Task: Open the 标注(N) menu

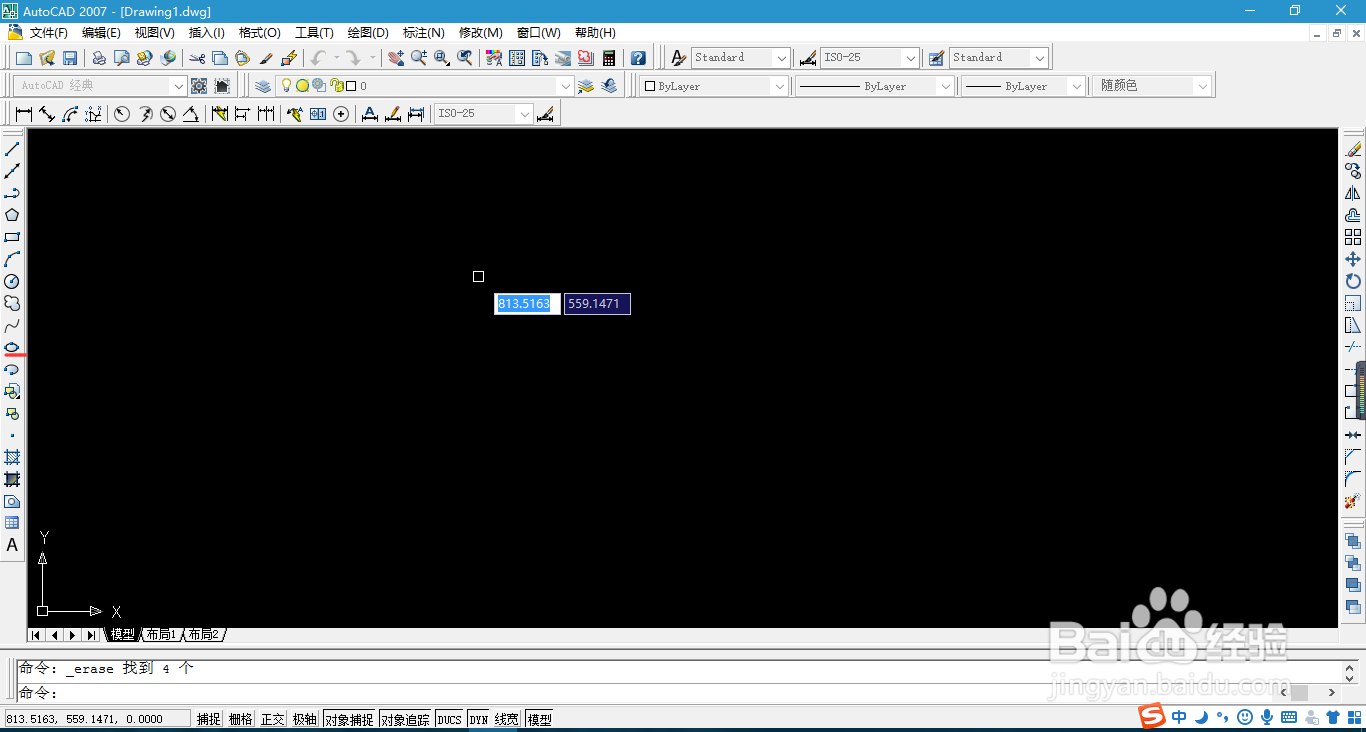Action: pyautogui.click(x=424, y=33)
